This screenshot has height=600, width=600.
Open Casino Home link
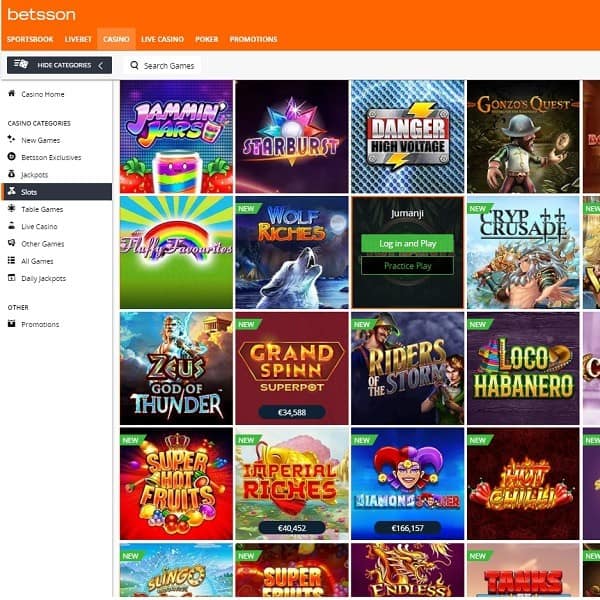[x=42, y=94]
